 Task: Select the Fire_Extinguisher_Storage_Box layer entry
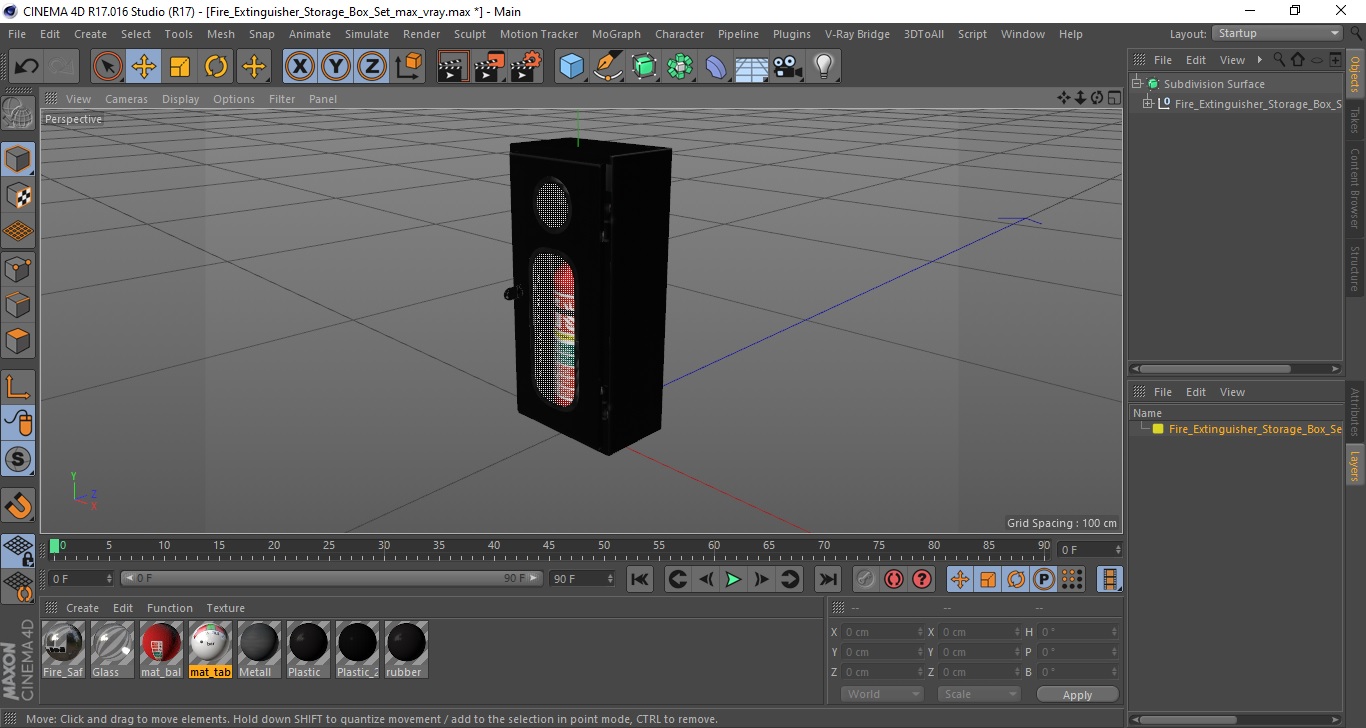(1254, 429)
